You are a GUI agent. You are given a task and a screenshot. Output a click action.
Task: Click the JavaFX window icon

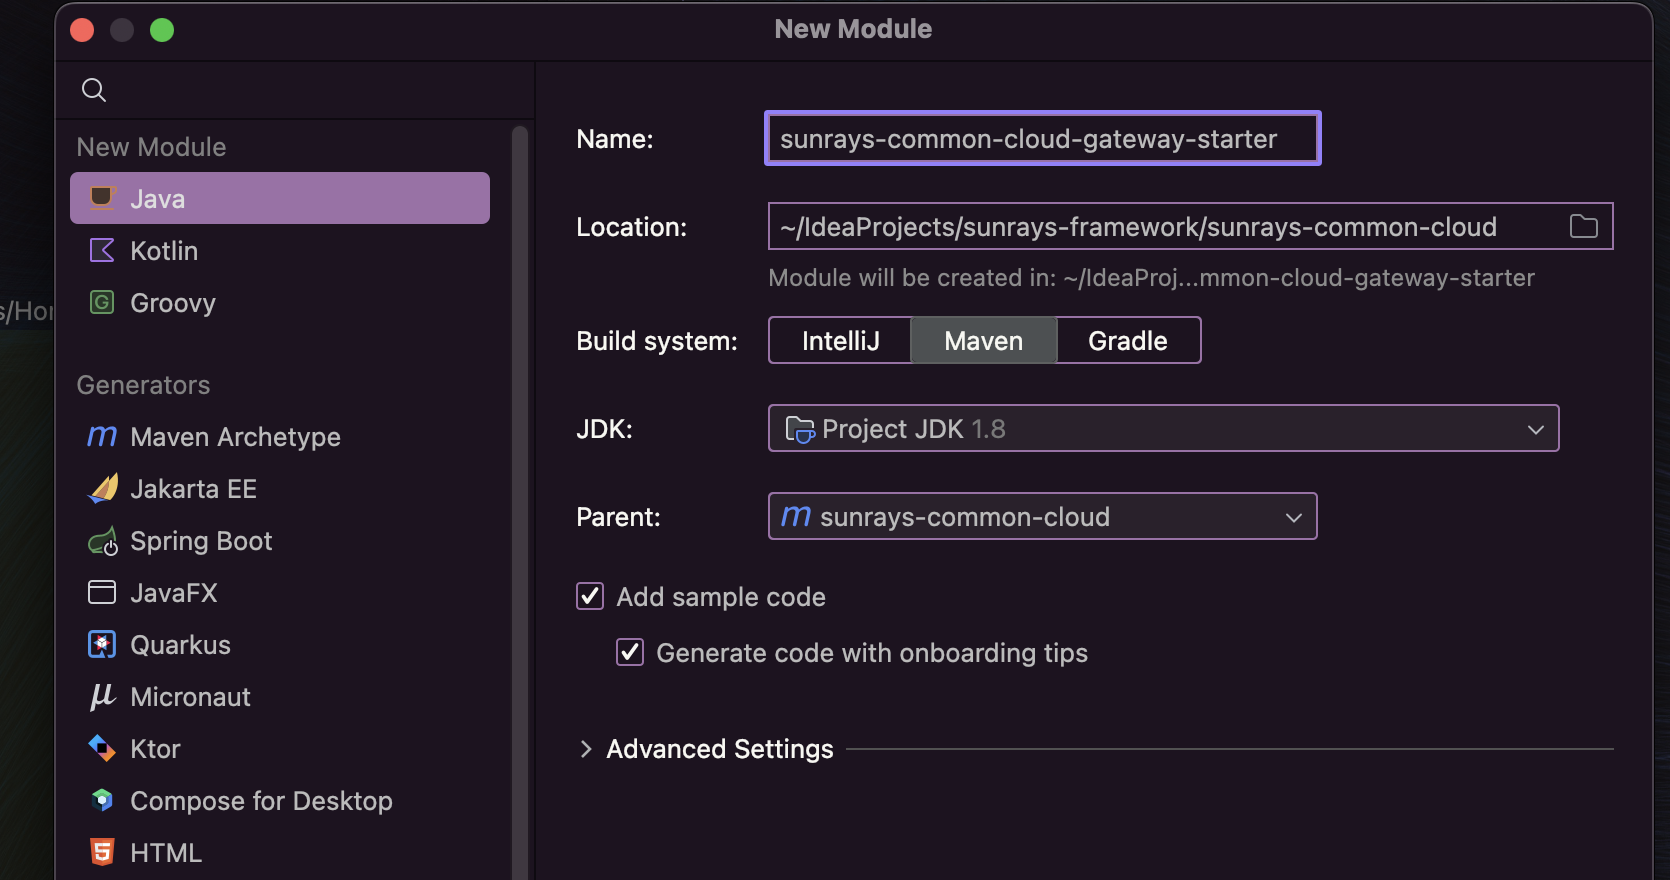(102, 592)
